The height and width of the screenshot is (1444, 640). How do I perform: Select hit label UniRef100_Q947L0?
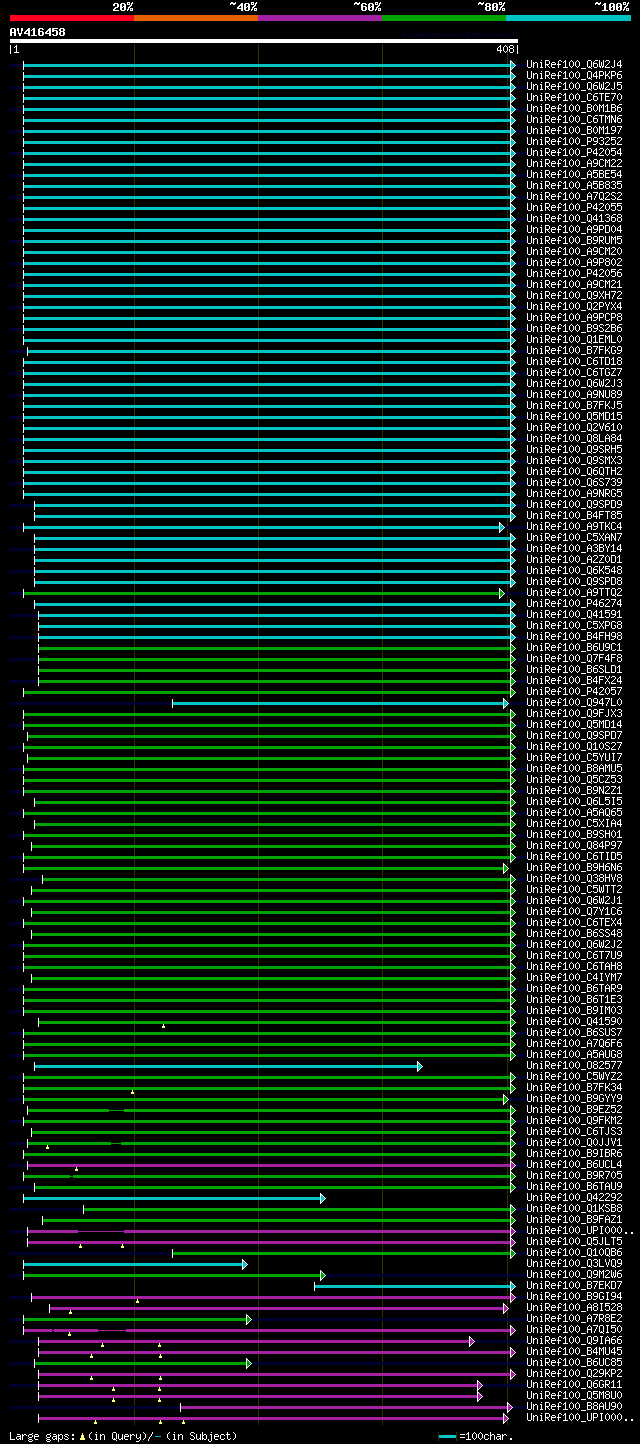(x=574, y=703)
